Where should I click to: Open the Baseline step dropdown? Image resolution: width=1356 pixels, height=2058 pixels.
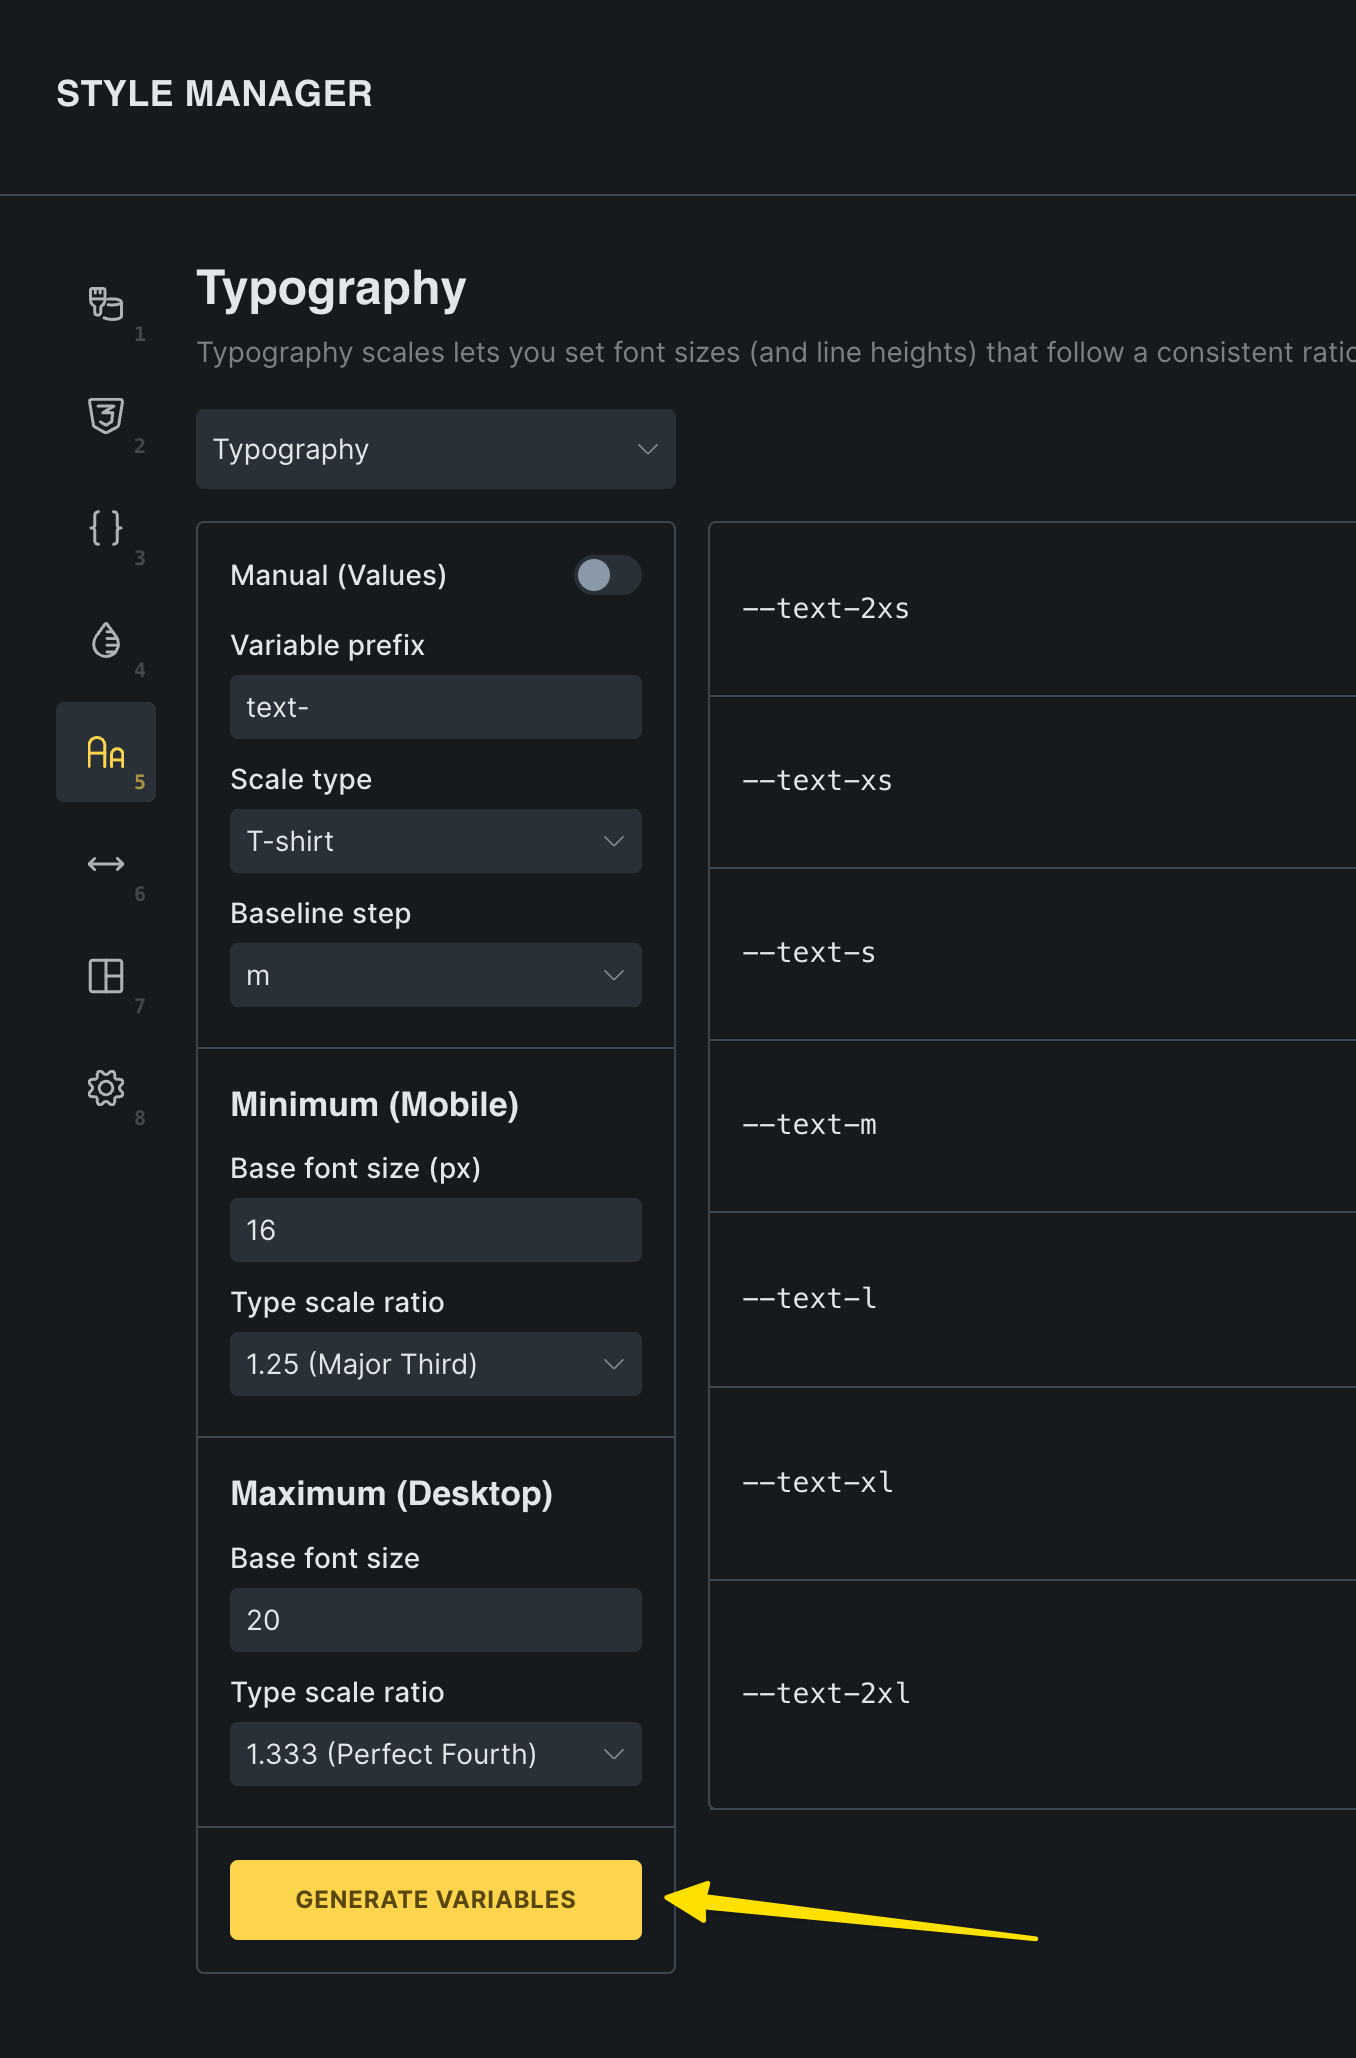pos(435,975)
